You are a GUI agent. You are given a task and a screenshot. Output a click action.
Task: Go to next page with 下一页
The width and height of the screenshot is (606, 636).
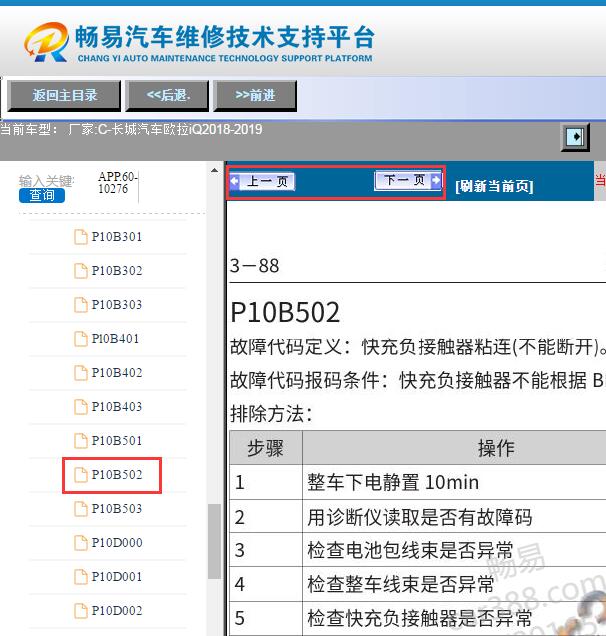tap(408, 180)
